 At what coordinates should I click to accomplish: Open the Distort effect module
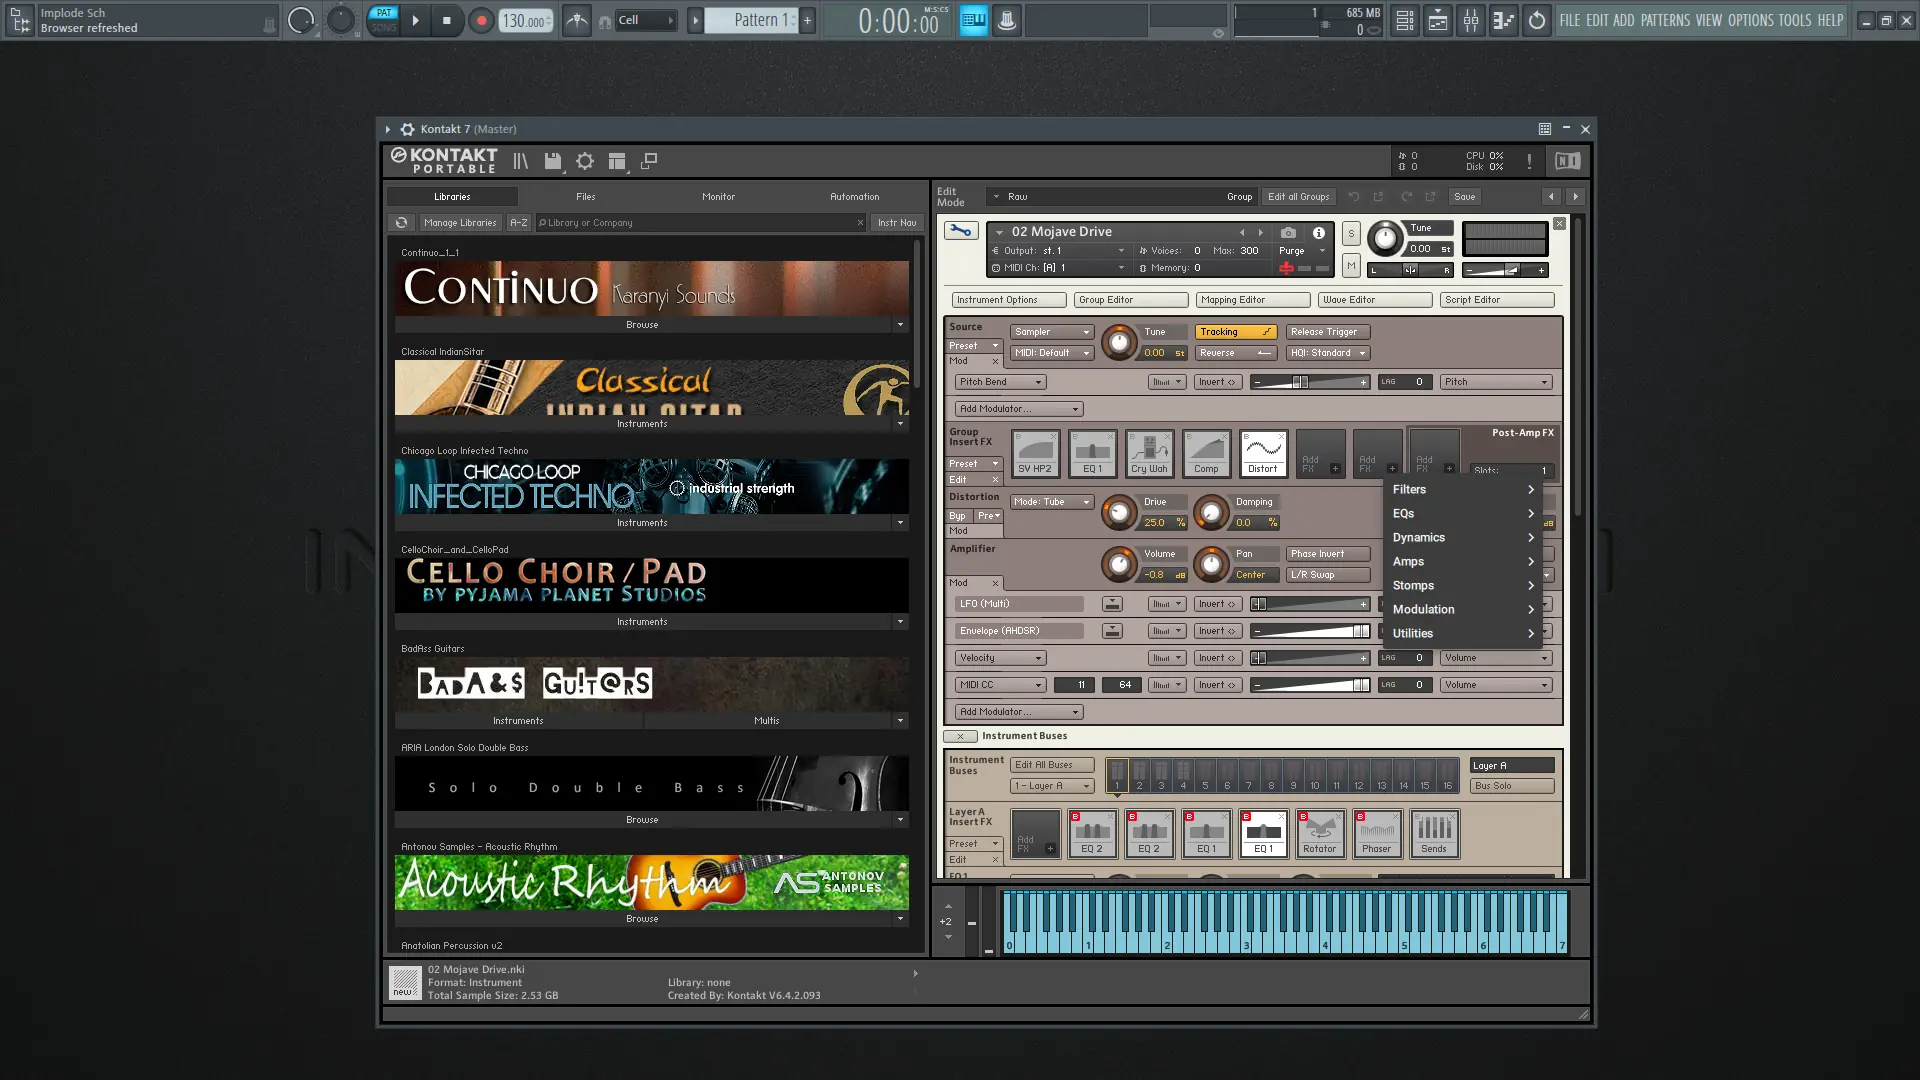[x=1262, y=453]
